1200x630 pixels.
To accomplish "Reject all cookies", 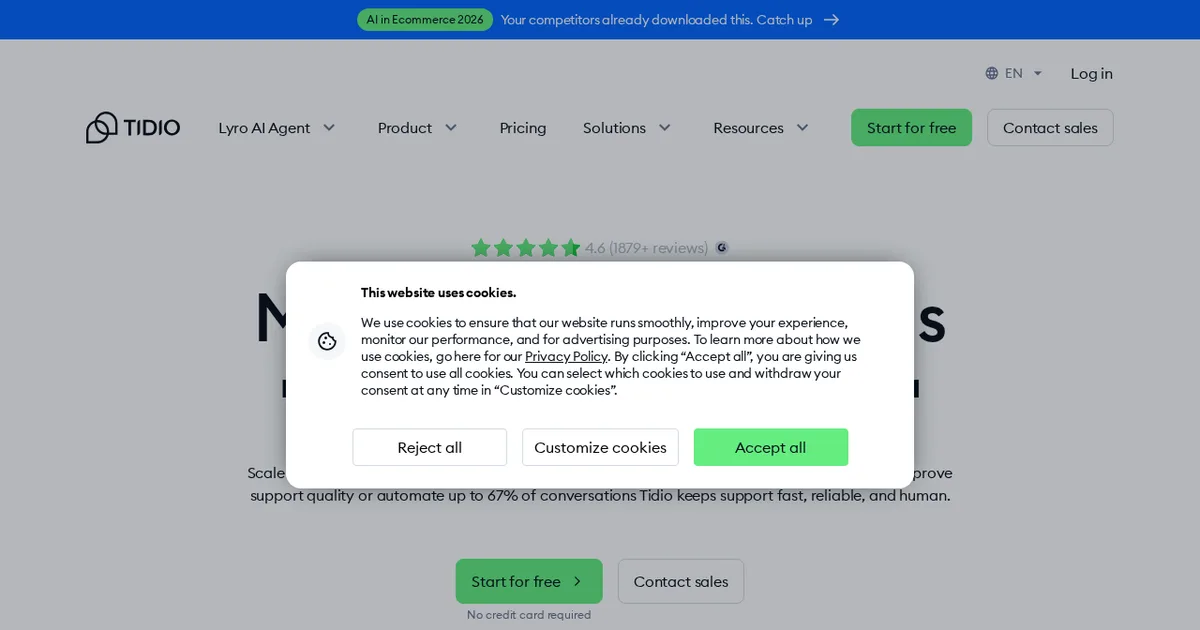I will pyautogui.click(x=430, y=447).
